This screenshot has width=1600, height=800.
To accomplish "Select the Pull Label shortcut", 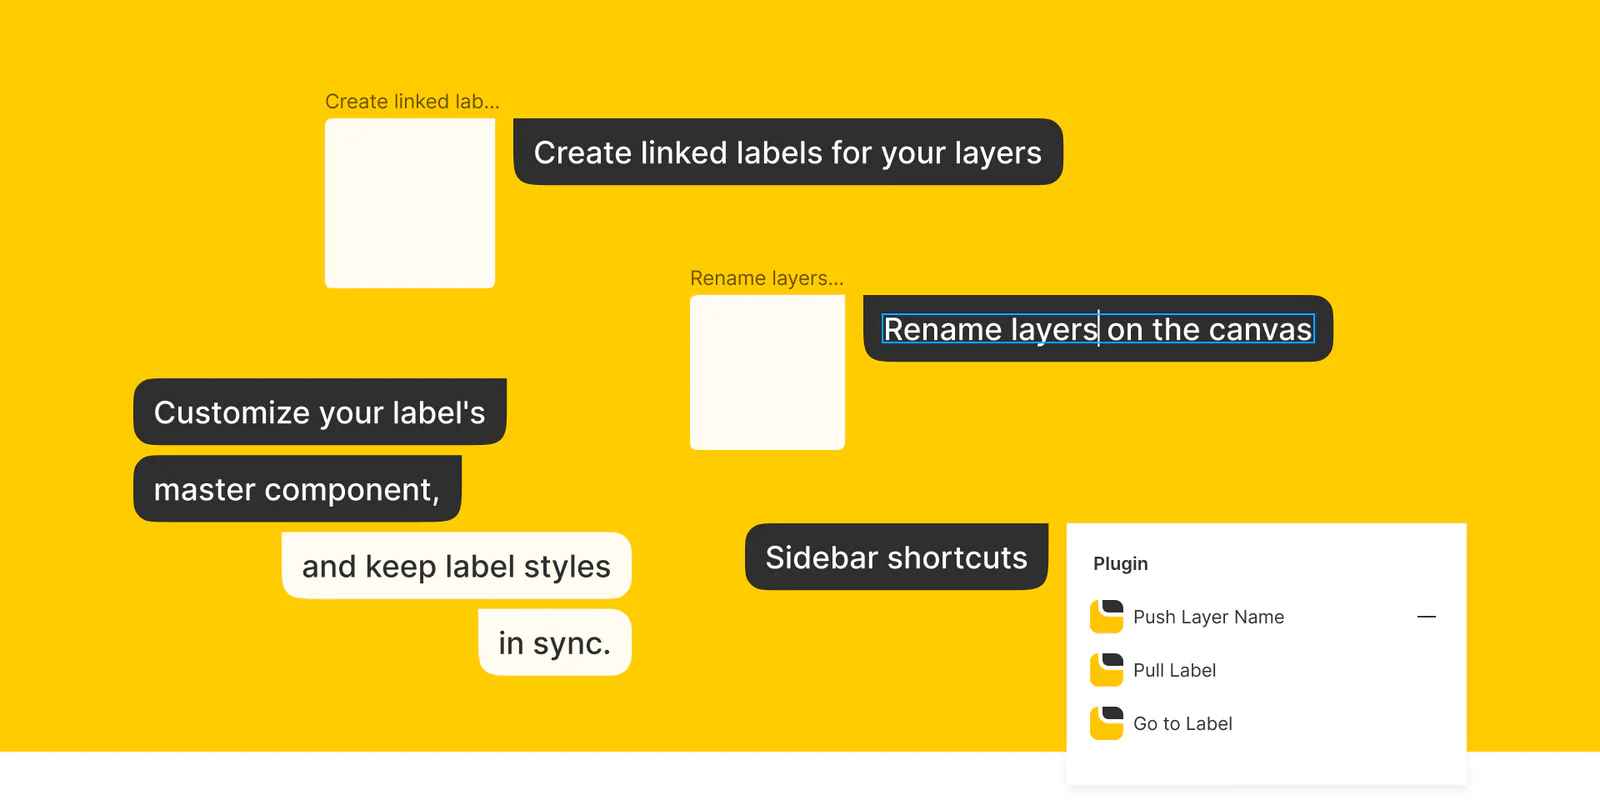I will tap(1174, 670).
